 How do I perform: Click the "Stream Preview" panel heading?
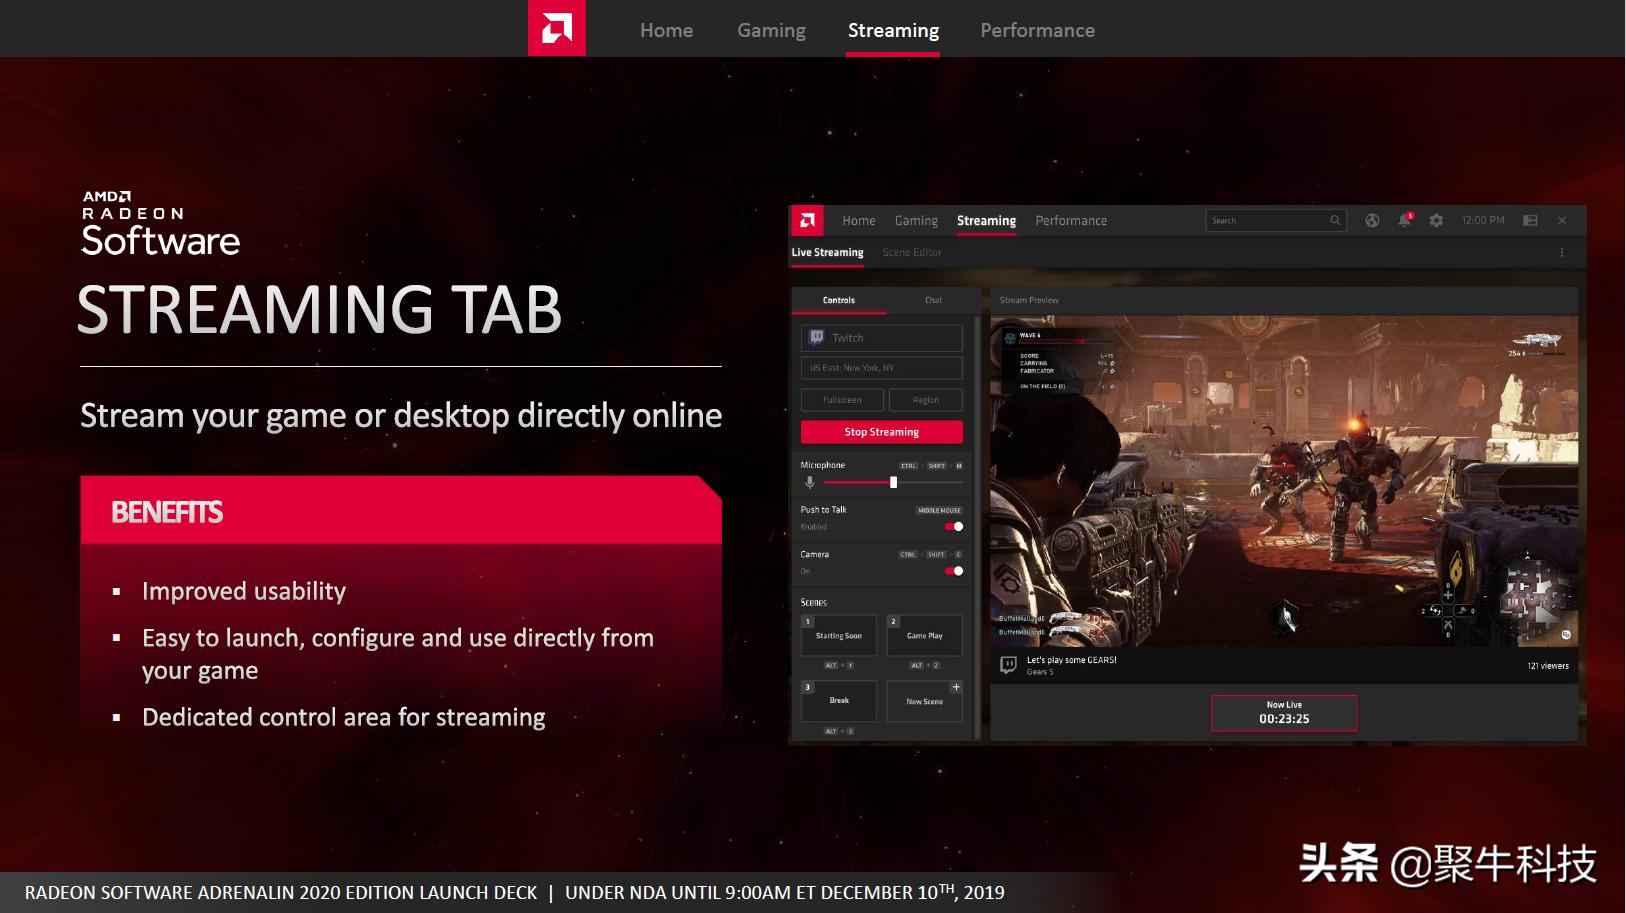pos(1029,300)
